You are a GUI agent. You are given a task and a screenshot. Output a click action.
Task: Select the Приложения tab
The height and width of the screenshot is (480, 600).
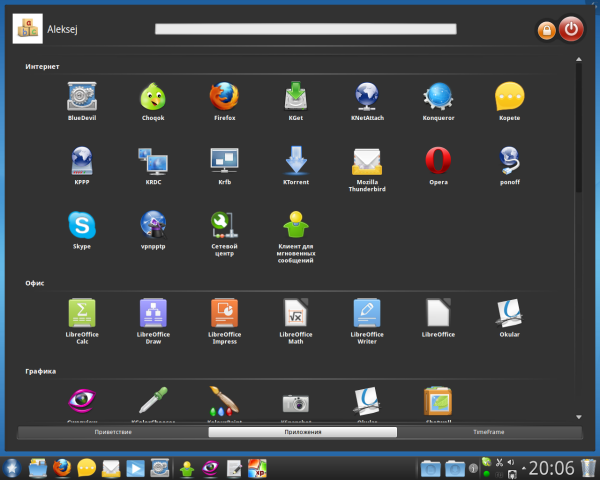click(303, 432)
